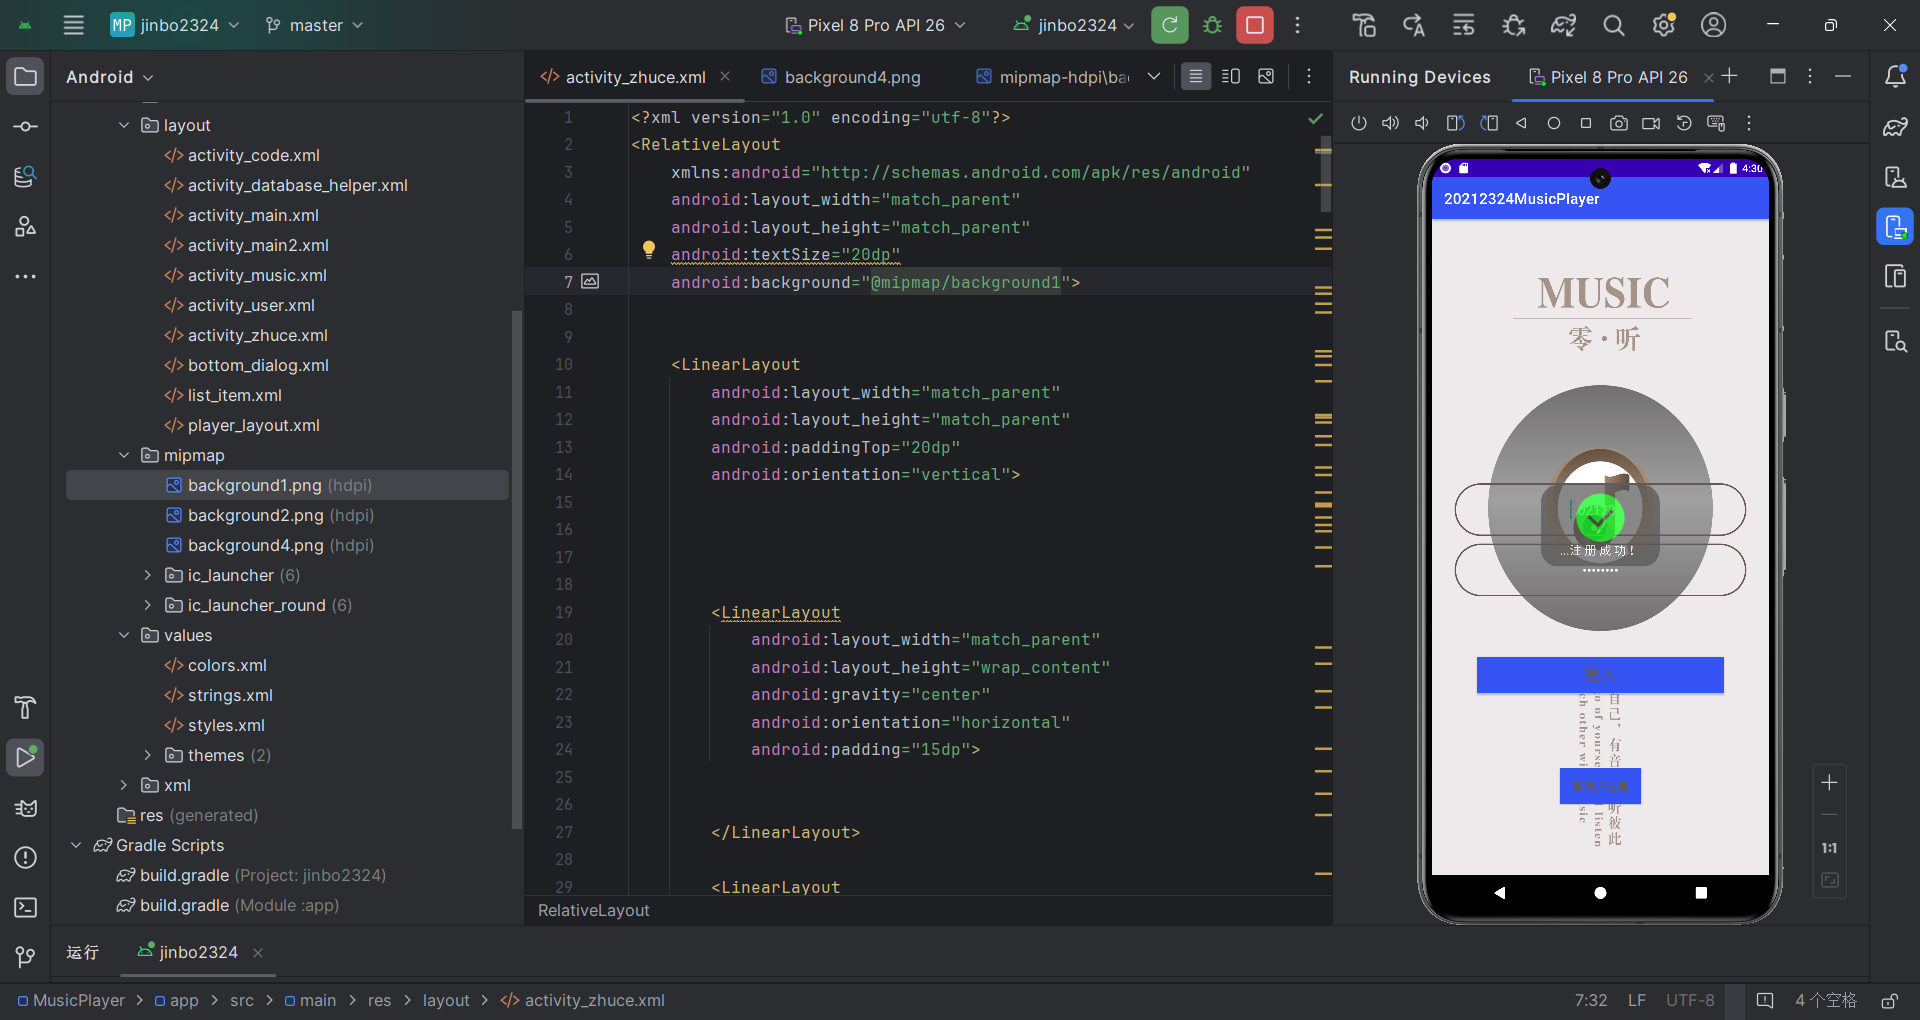Stop the running app
Image resolution: width=1920 pixels, height=1020 pixels.
pos(1255,25)
